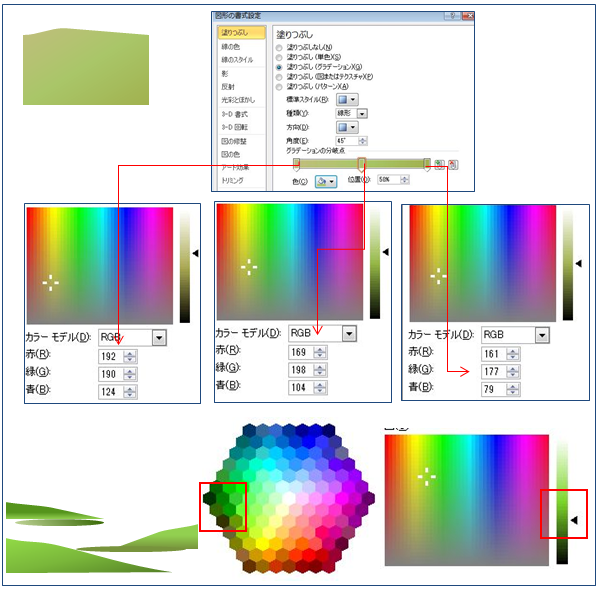Switch to 線の色 category

point(230,46)
